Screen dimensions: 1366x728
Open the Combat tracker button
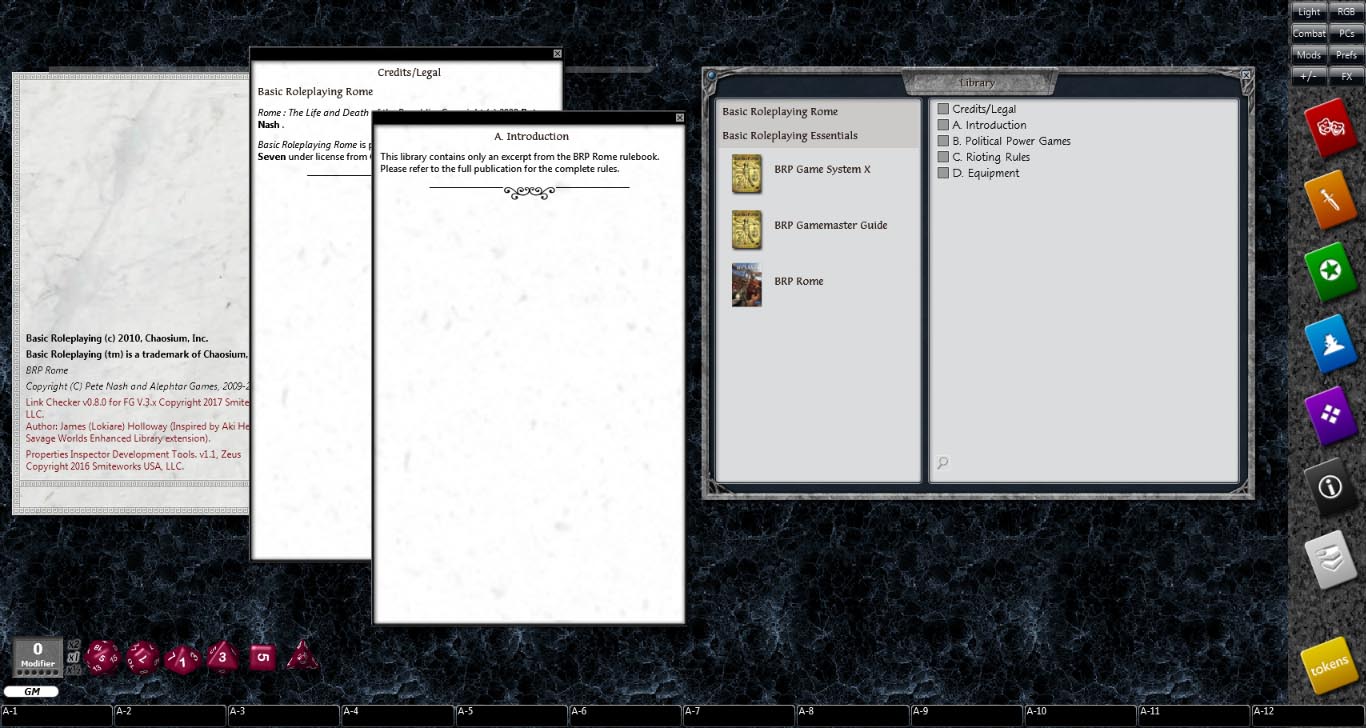click(1309, 33)
